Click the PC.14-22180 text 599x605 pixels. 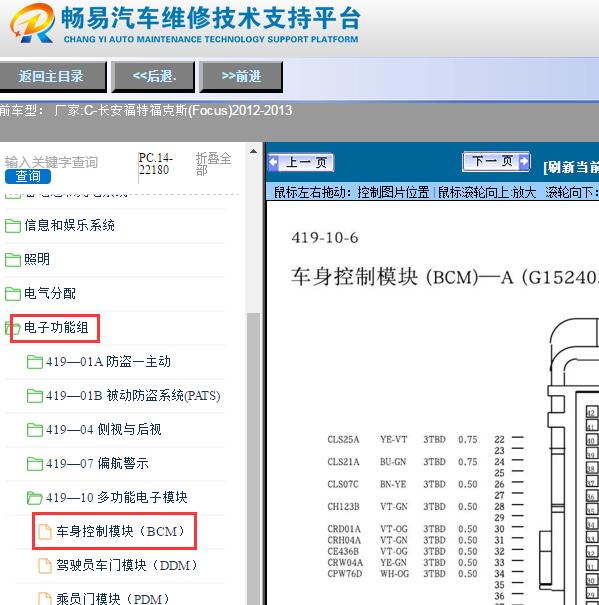coord(155,164)
